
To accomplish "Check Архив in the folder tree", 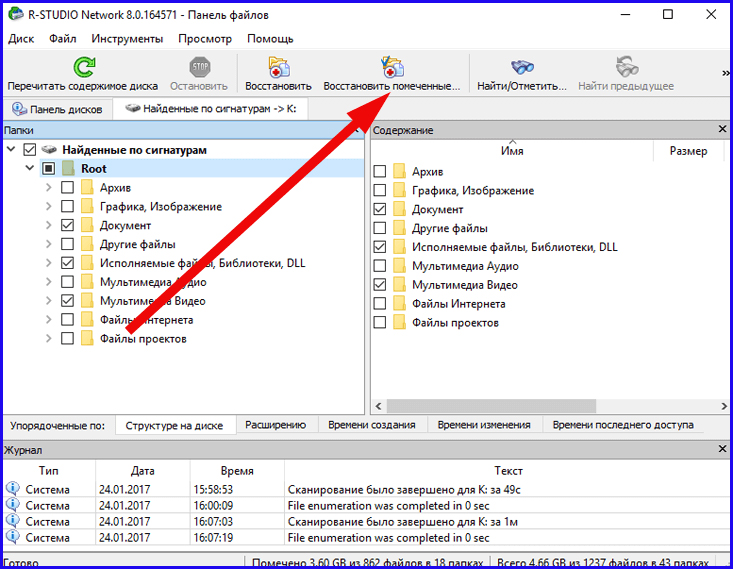I will pyautogui.click(x=67, y=187).
